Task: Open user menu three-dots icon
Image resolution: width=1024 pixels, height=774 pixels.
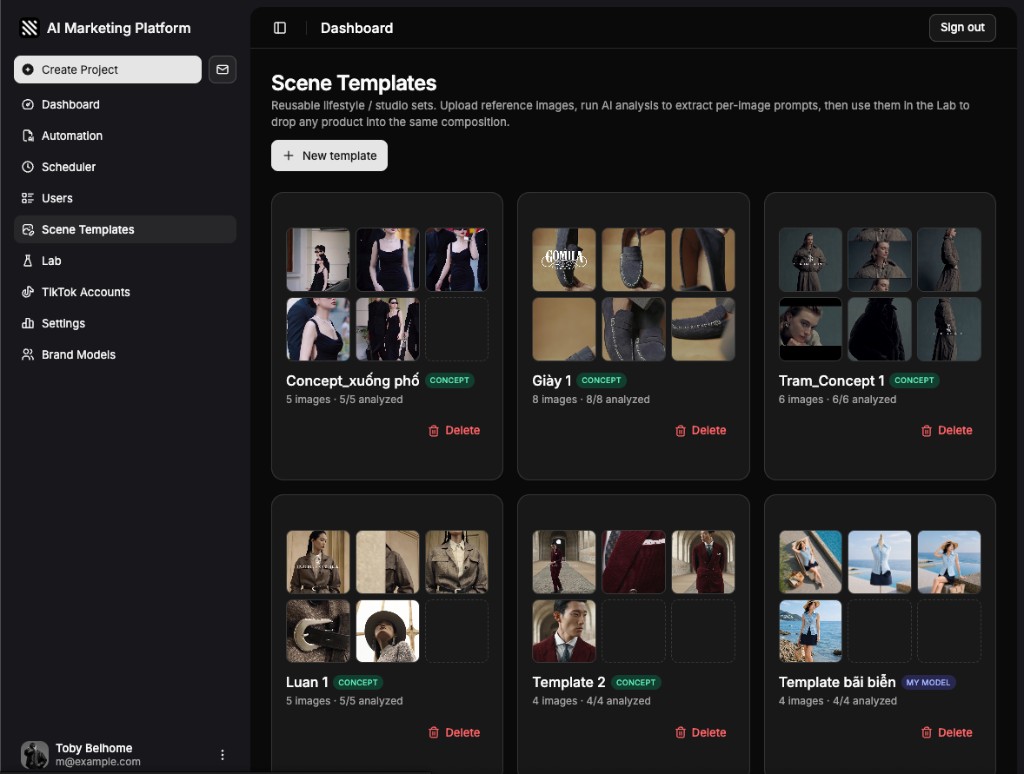Action: point(223,754)
